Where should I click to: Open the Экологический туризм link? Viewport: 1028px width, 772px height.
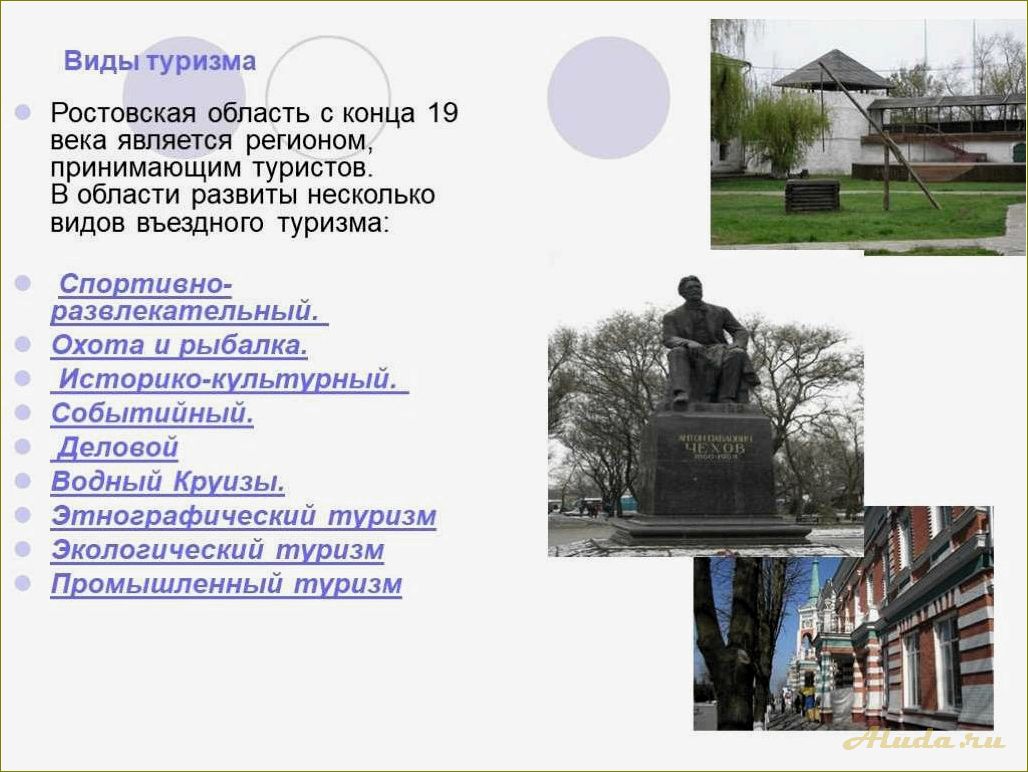[218, 551]
